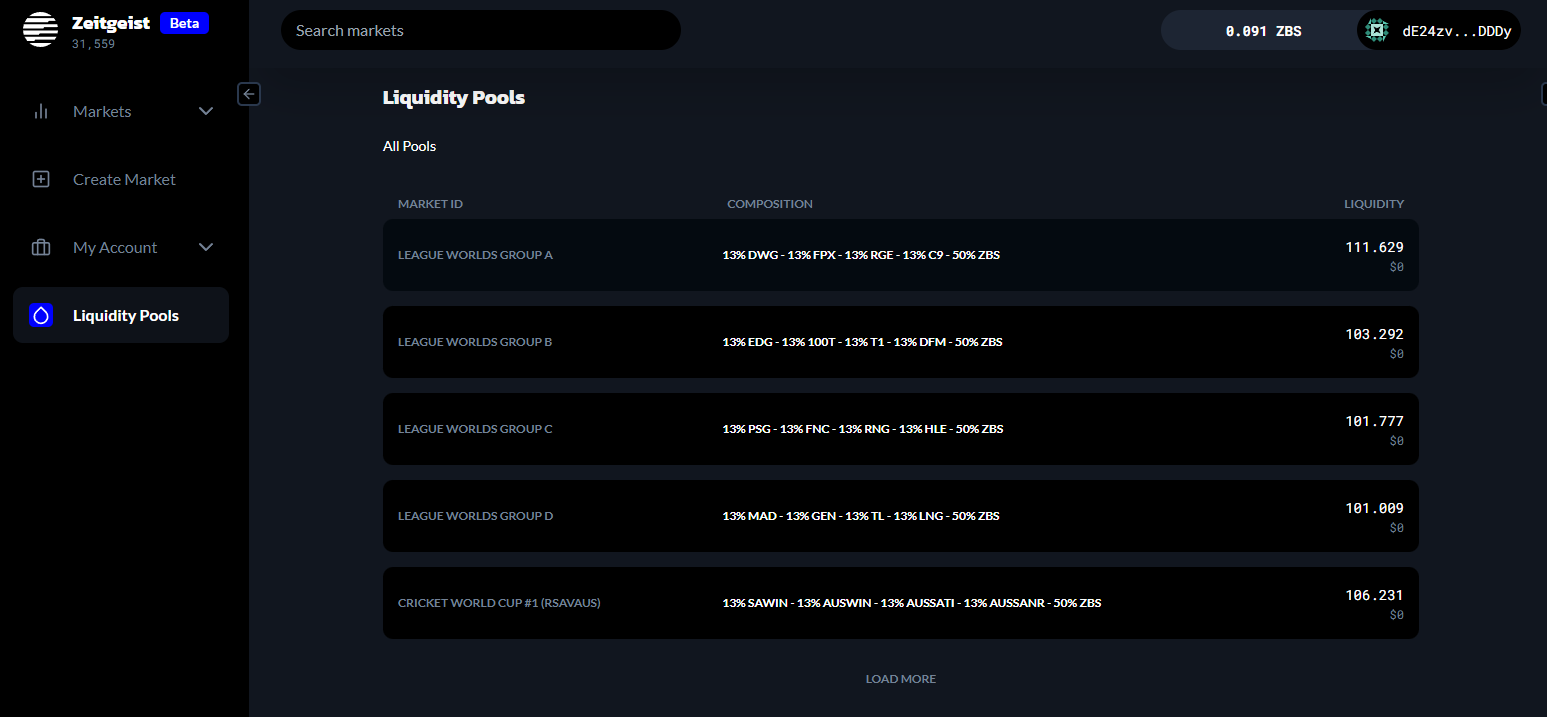Select composition 13% SAWIN - 13% AUSWIN
This screenshot has height=717, width=1547.
click(x=912, y=603)
